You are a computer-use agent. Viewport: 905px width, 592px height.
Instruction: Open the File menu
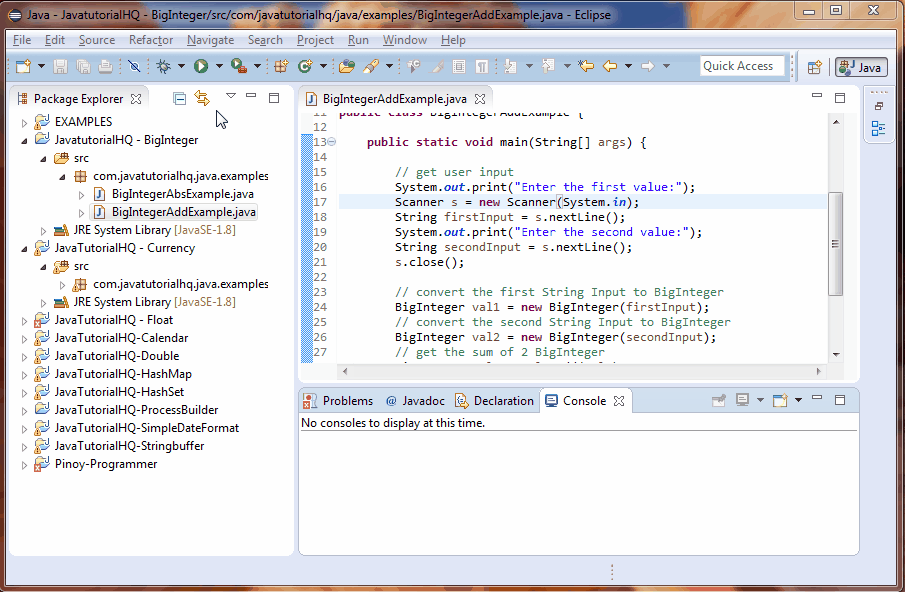[x=22, y=40]
